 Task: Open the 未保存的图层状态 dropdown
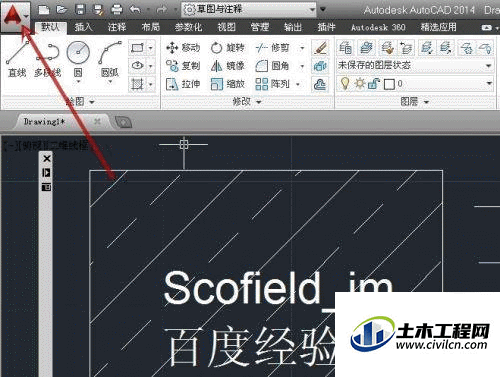click(x=488, y=65)
